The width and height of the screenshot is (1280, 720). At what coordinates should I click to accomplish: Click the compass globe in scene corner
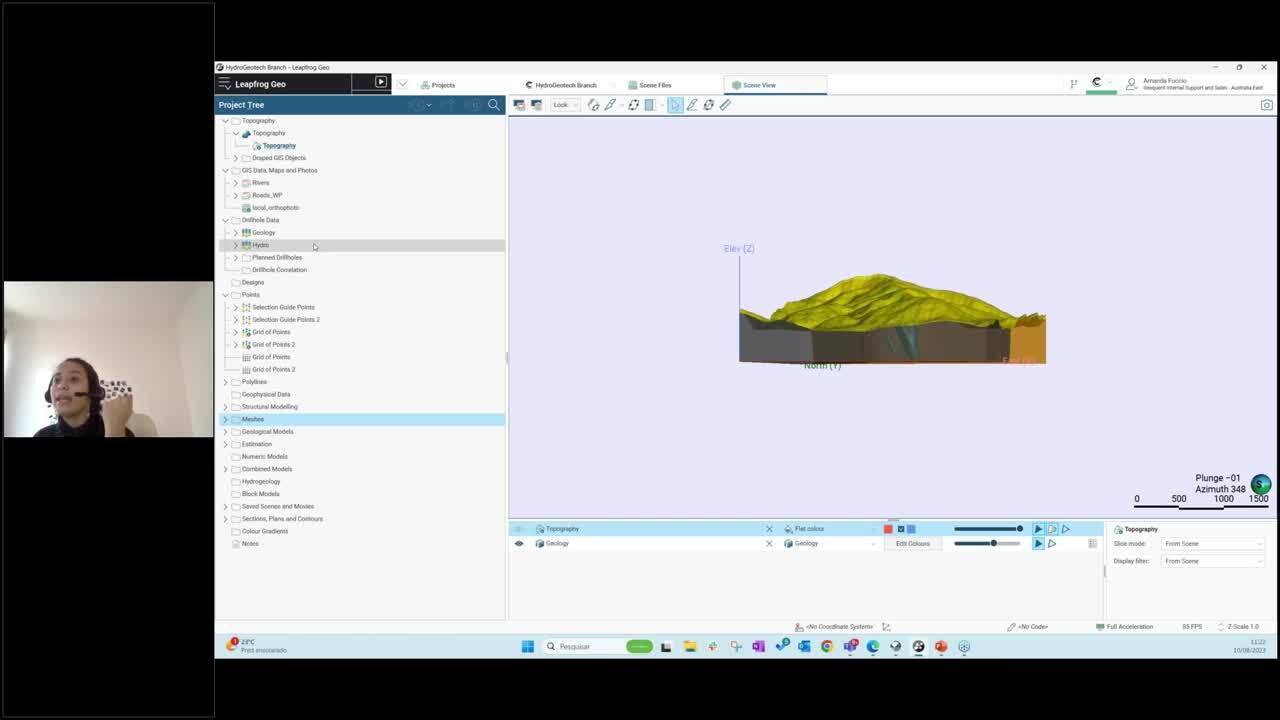tap(1260, 485)
